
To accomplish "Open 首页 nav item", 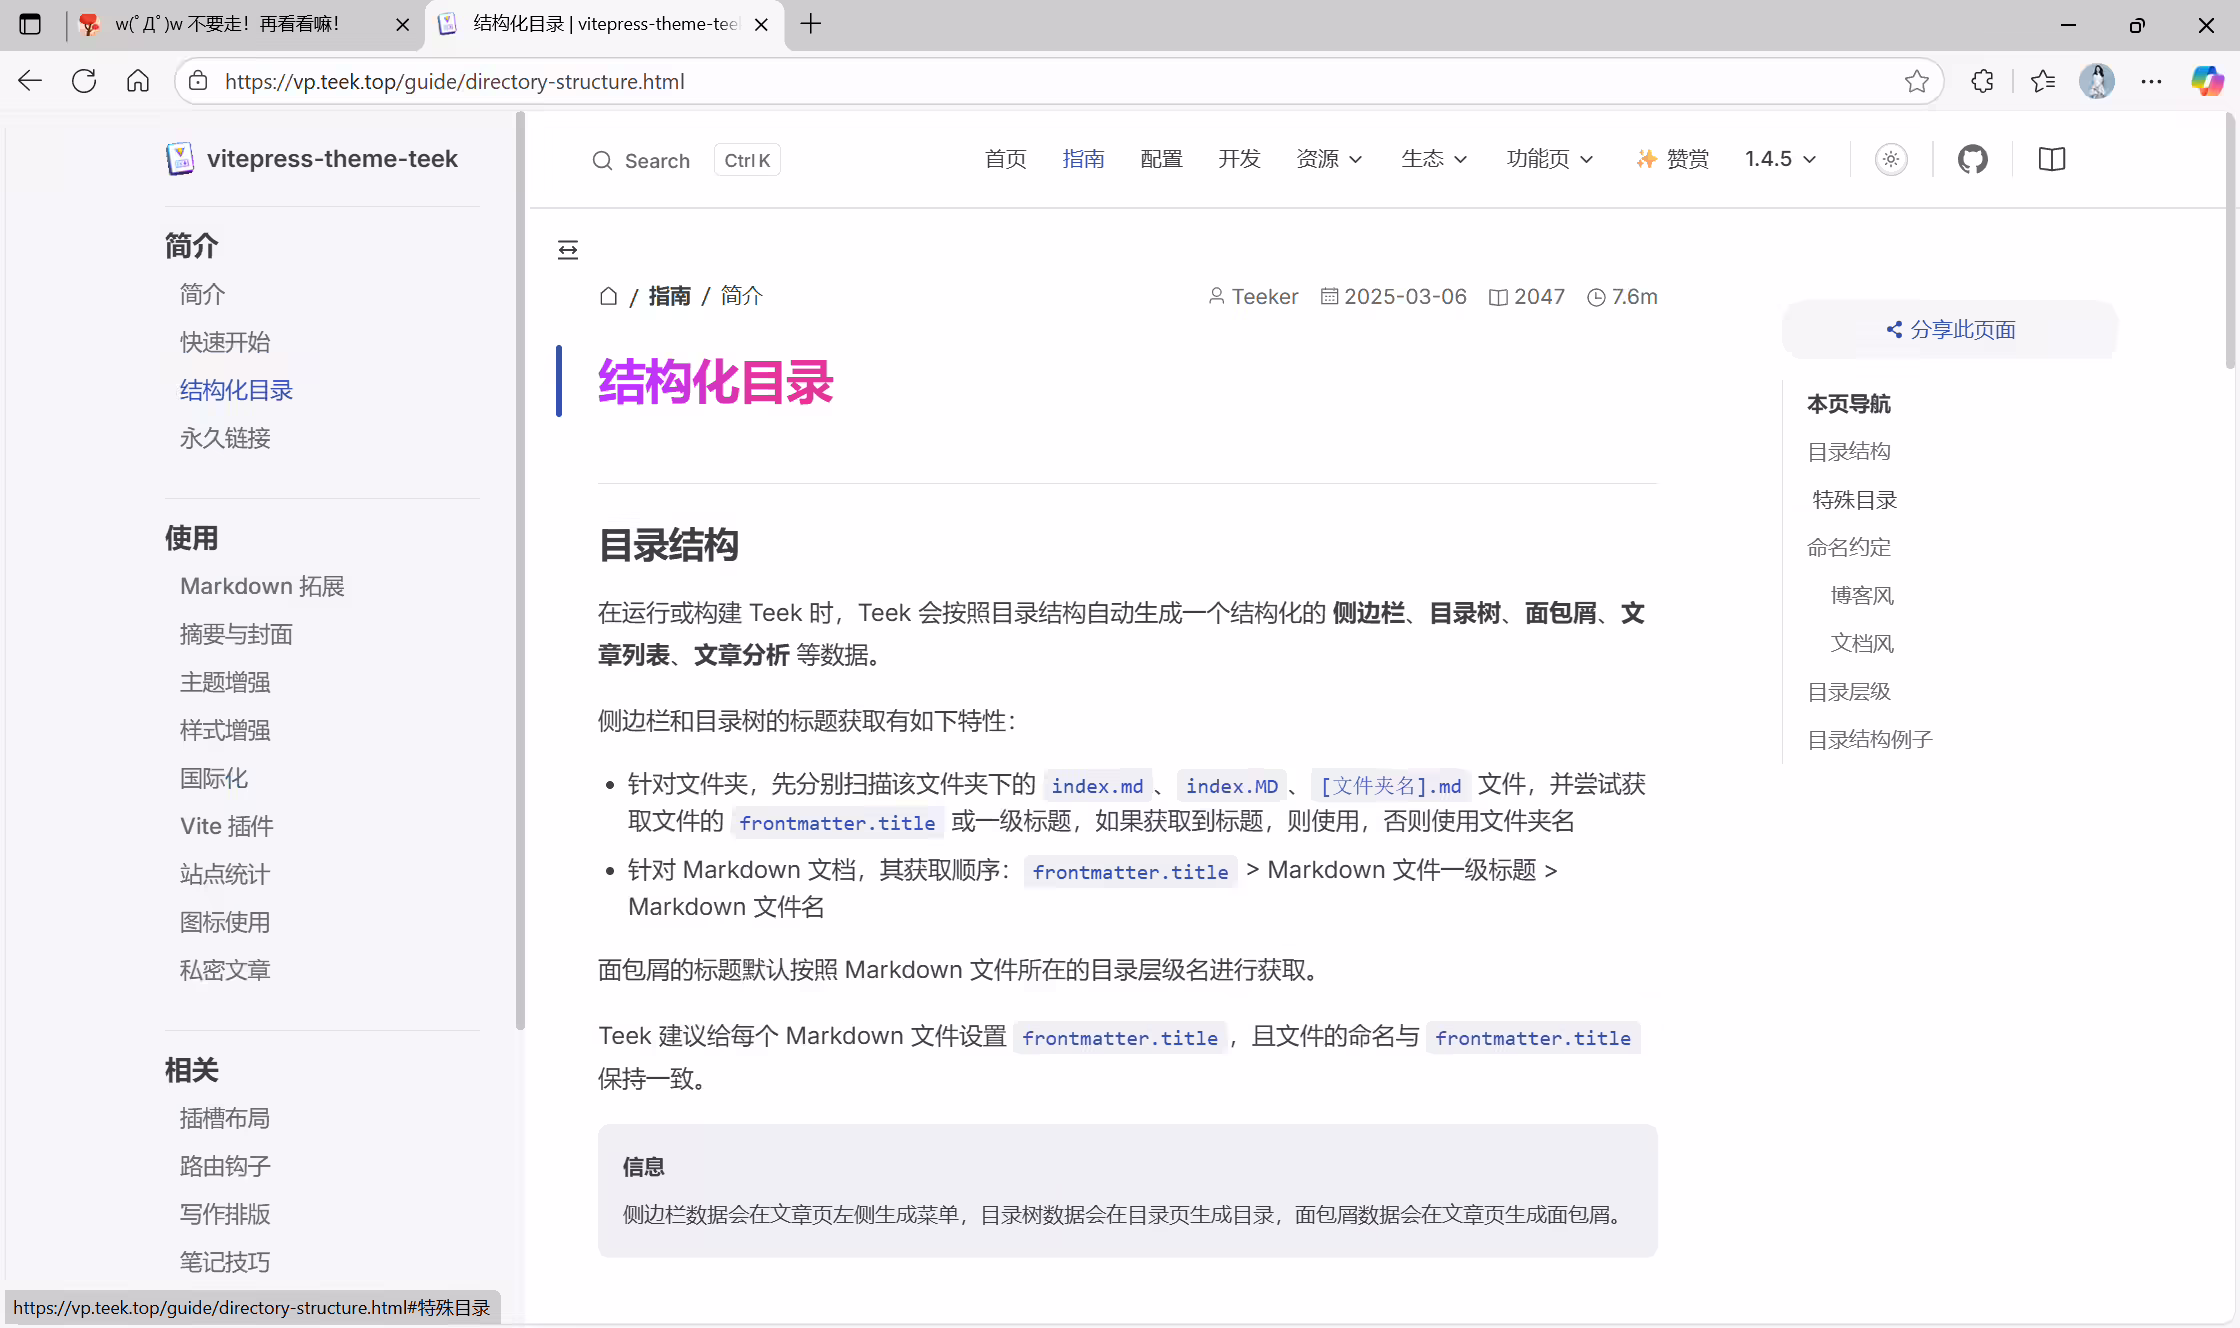I will 1005,159.
